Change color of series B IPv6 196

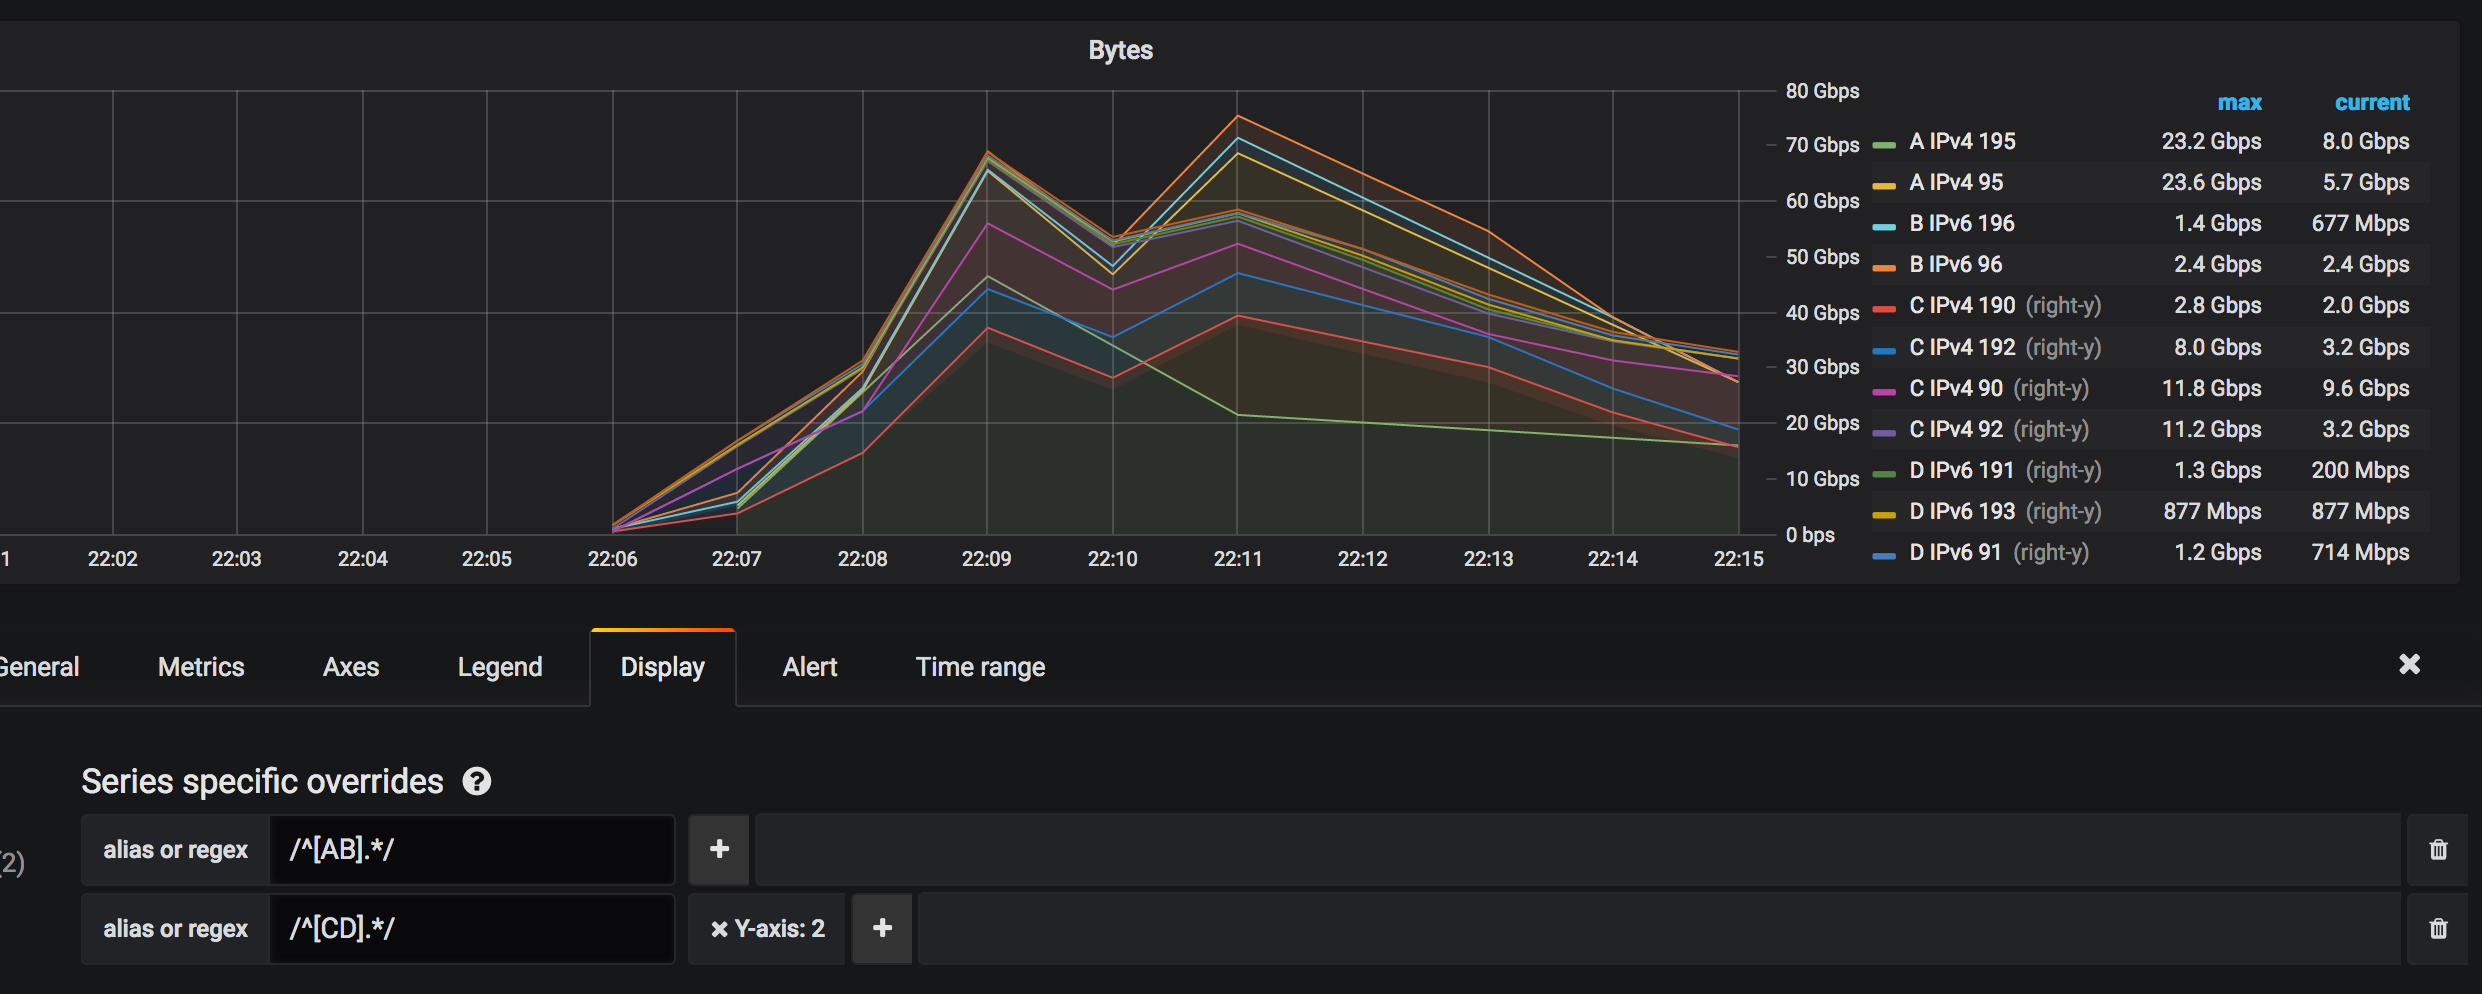[x=1884, y=223]
